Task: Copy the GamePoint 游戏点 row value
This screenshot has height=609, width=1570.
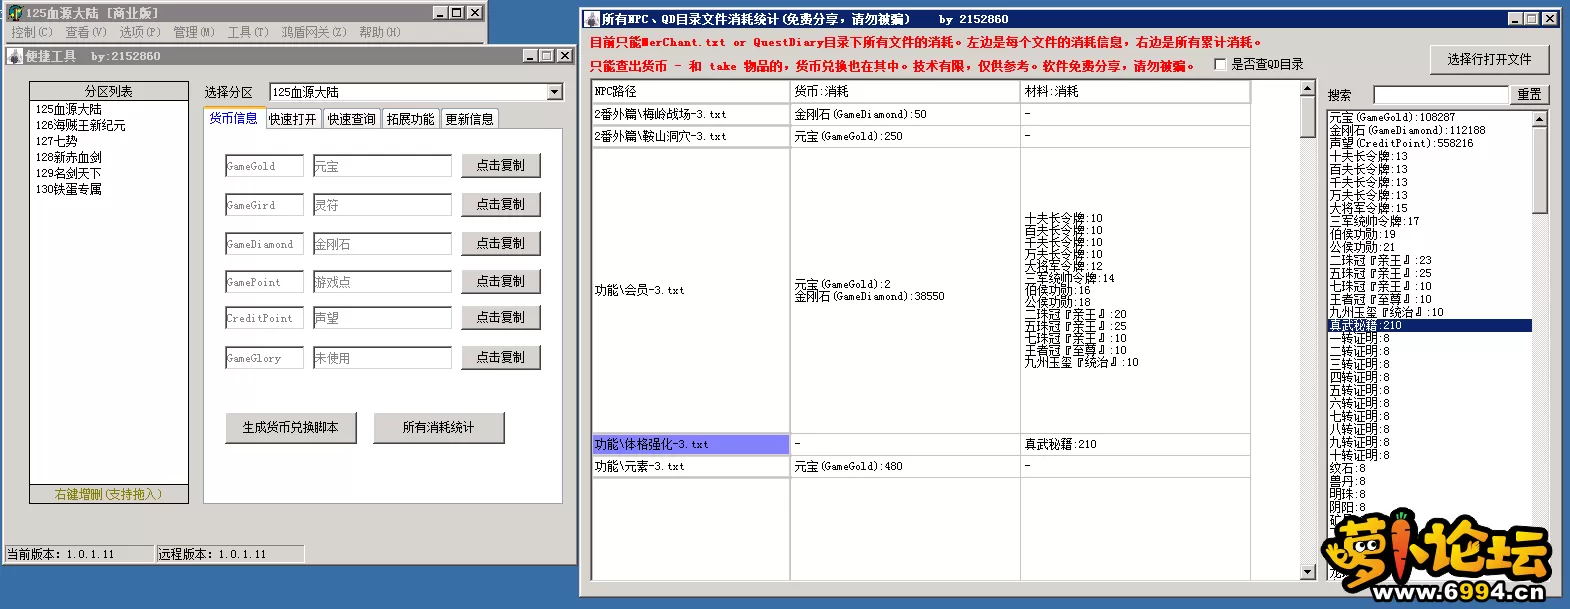Action: (x=500, y=281)
